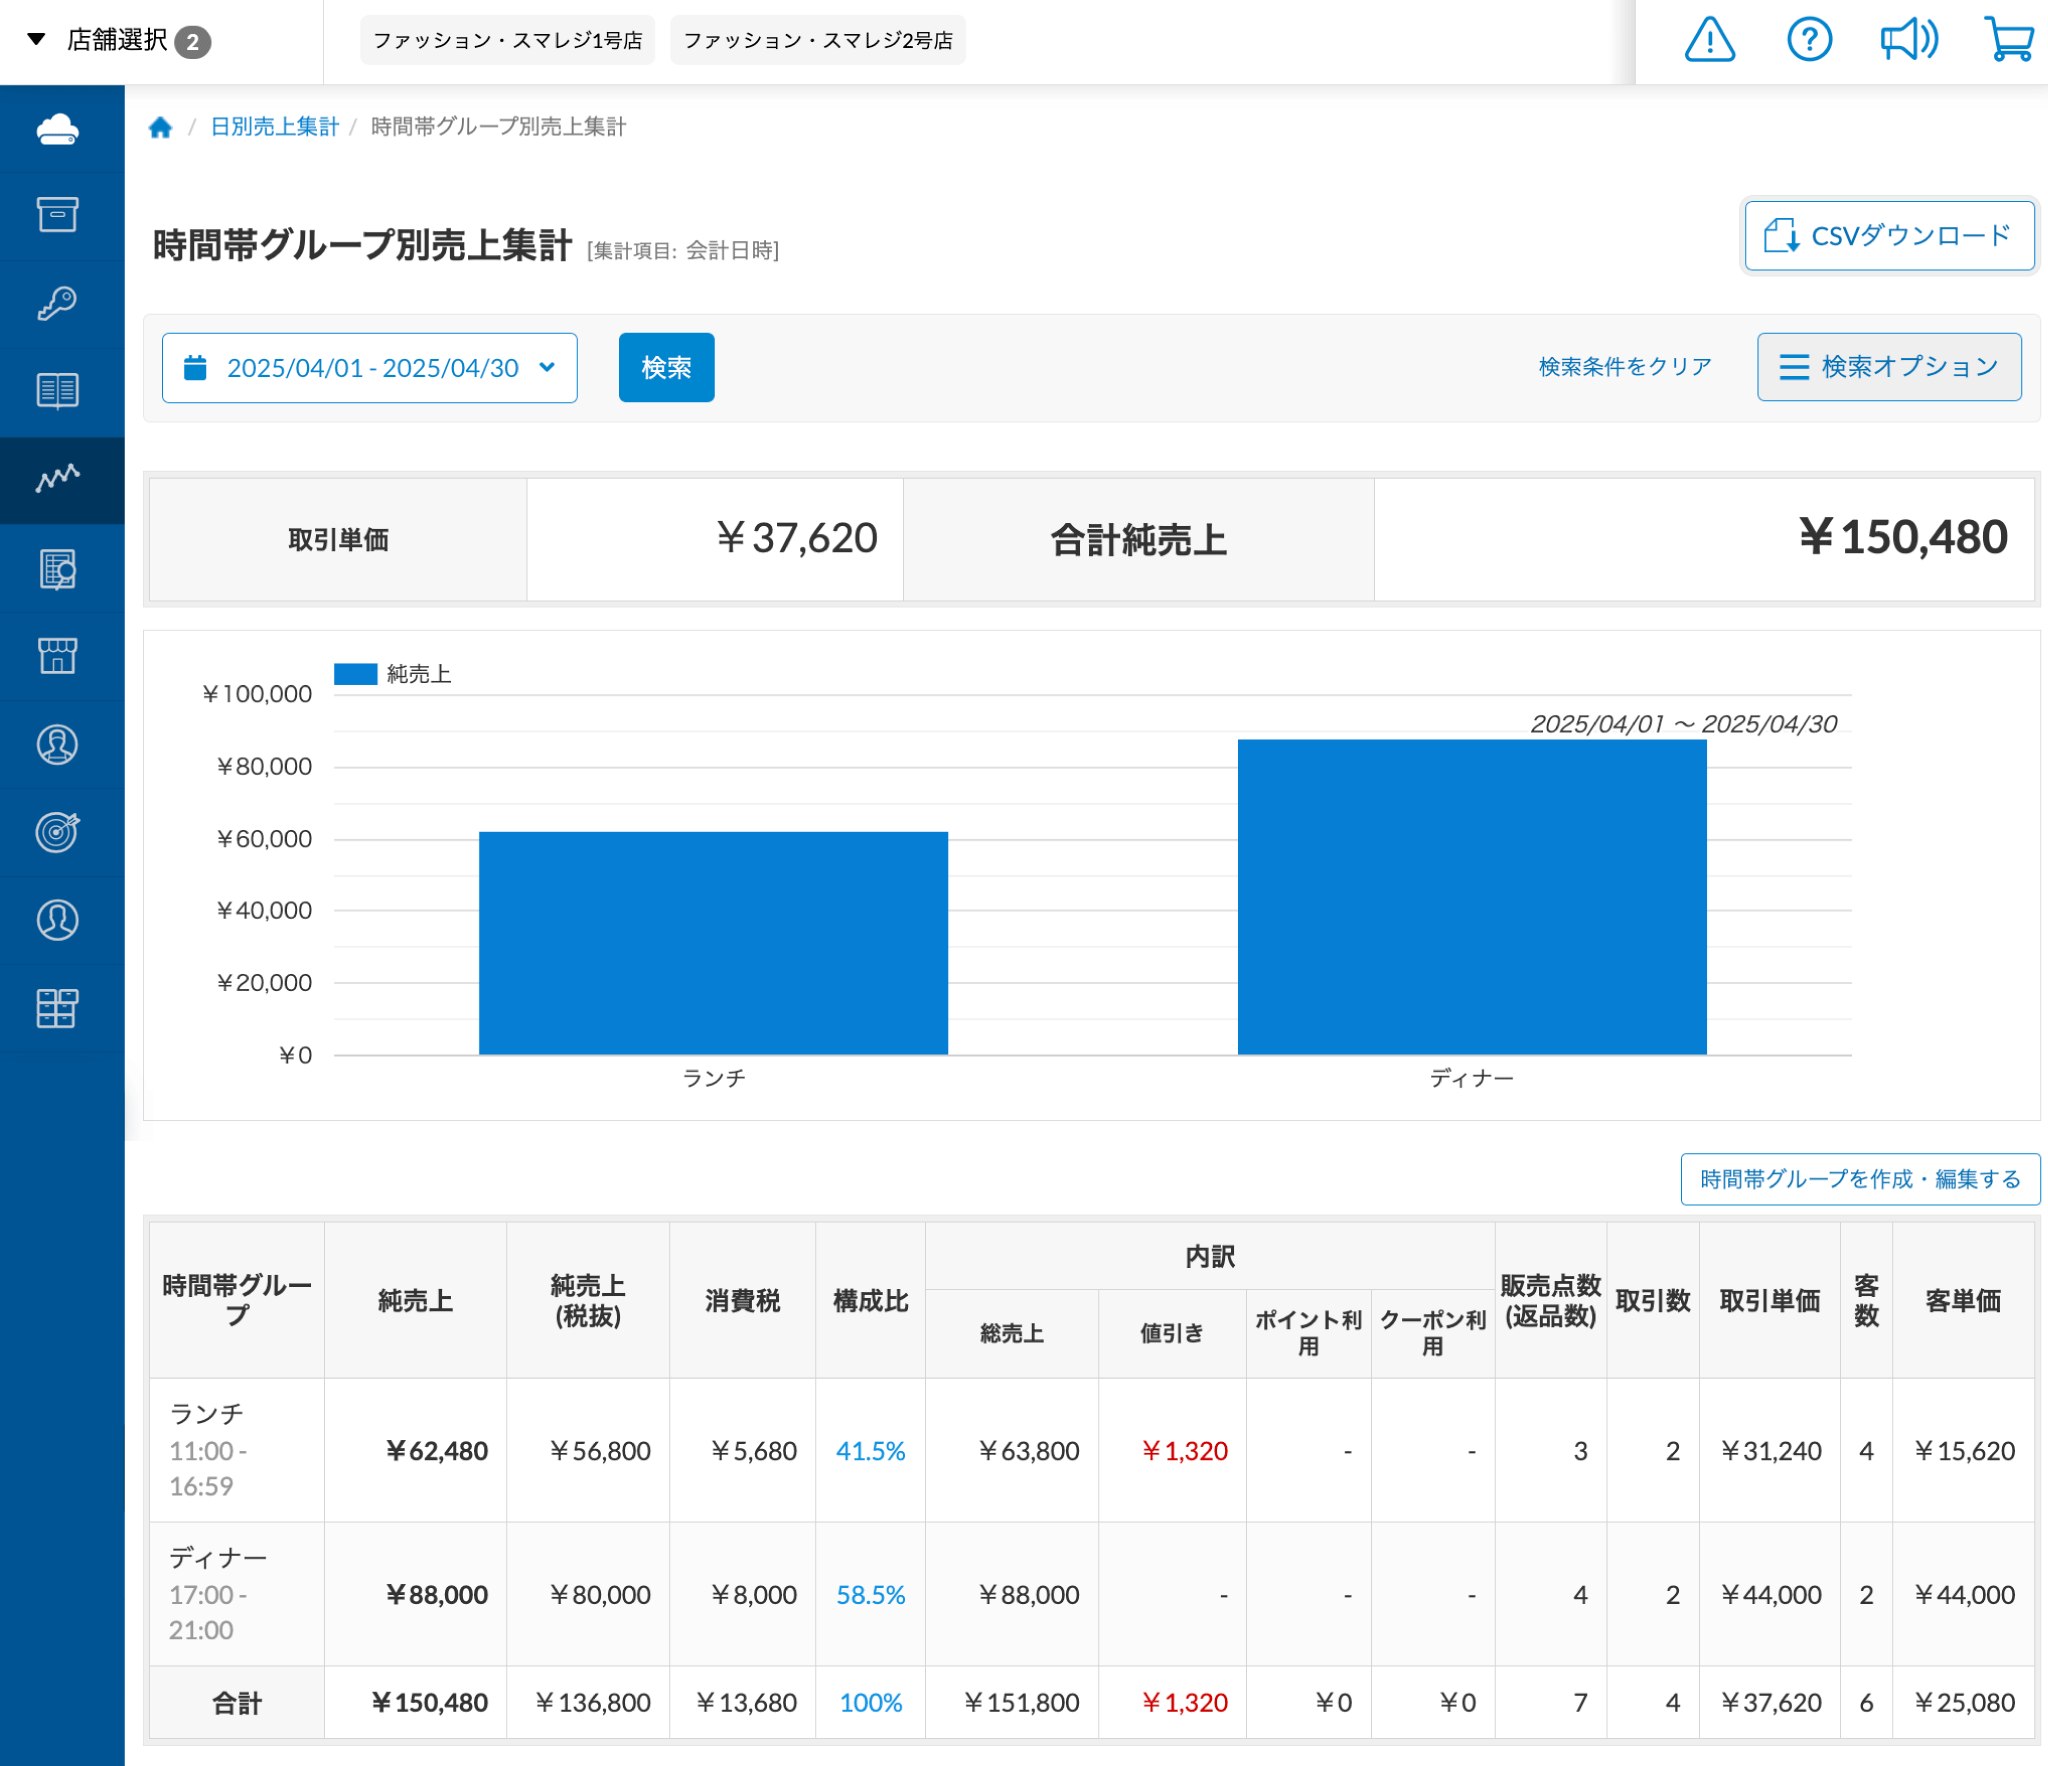Click the 構成比 column header

(x=870, y=1301)
